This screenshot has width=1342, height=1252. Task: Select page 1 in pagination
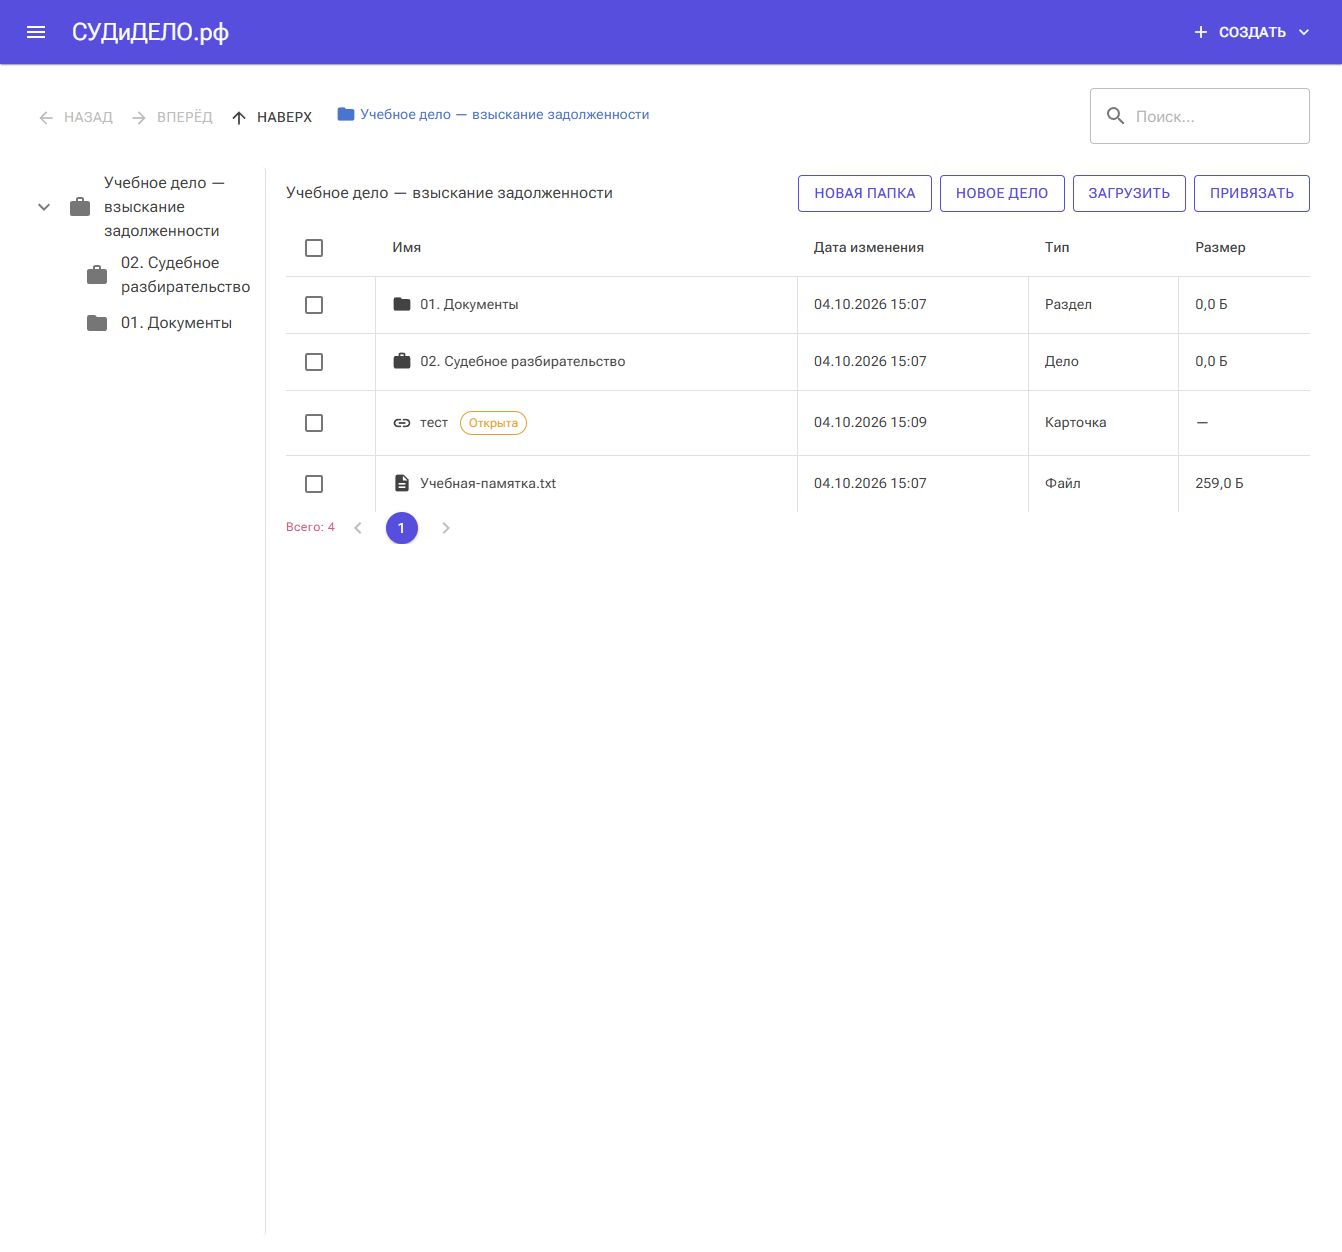[x=402, y=528]
